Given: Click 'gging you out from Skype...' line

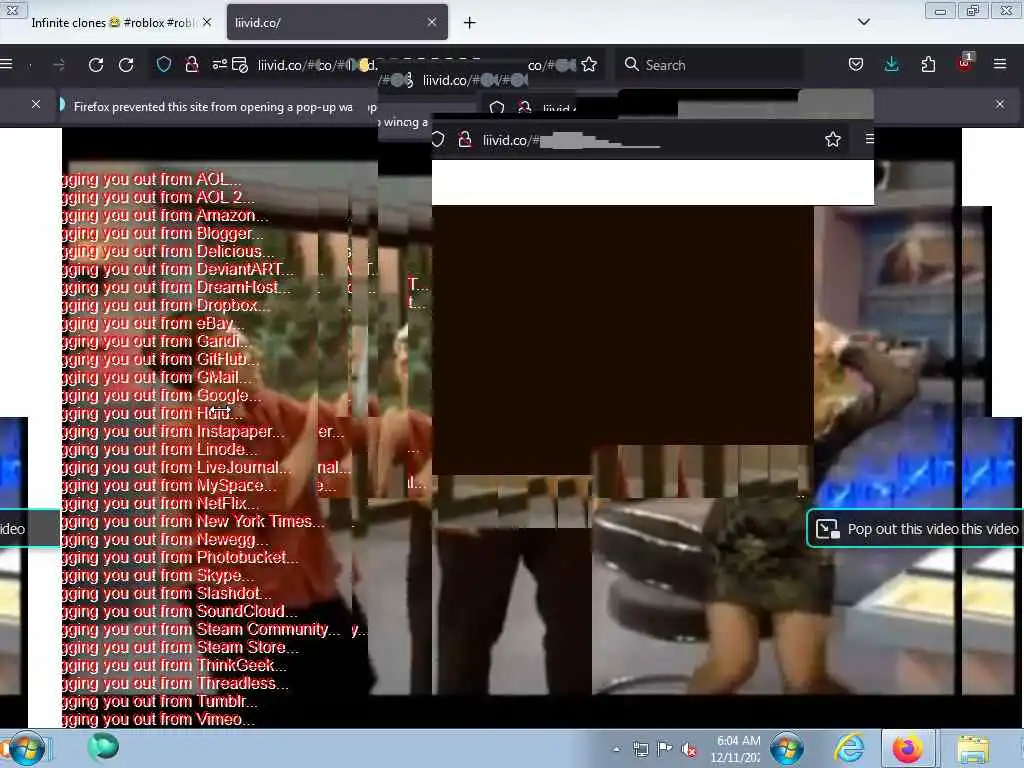Looking at the screenshot, I should click(158, 575).
